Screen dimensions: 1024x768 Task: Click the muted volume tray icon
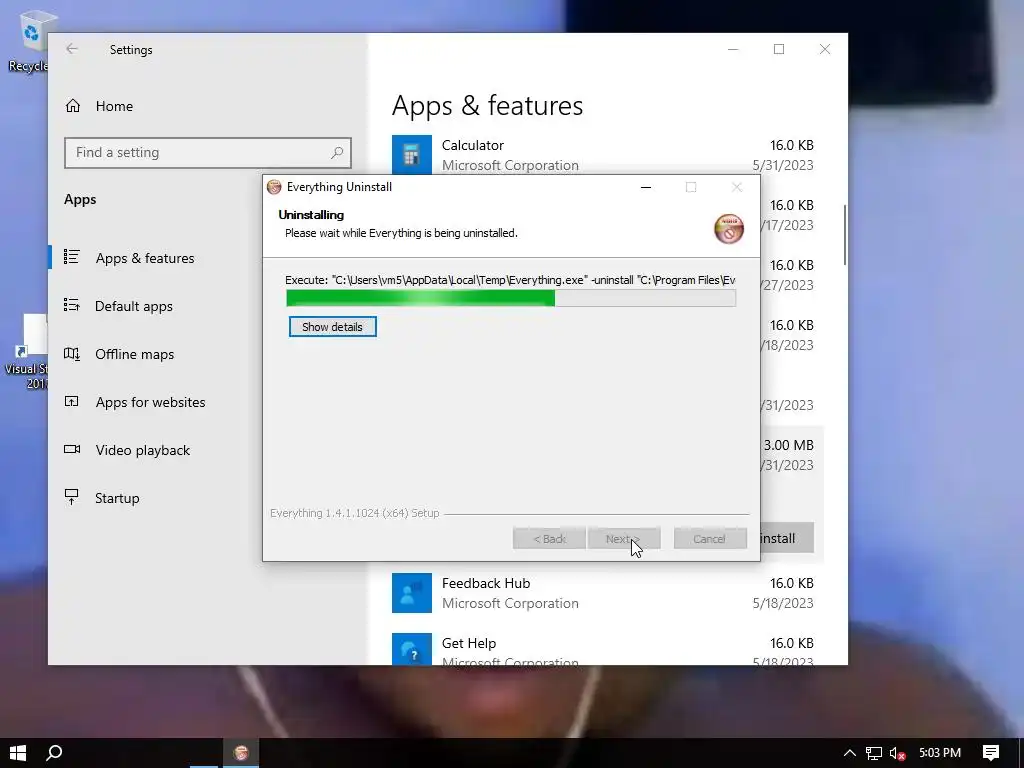tap(897, 753)
